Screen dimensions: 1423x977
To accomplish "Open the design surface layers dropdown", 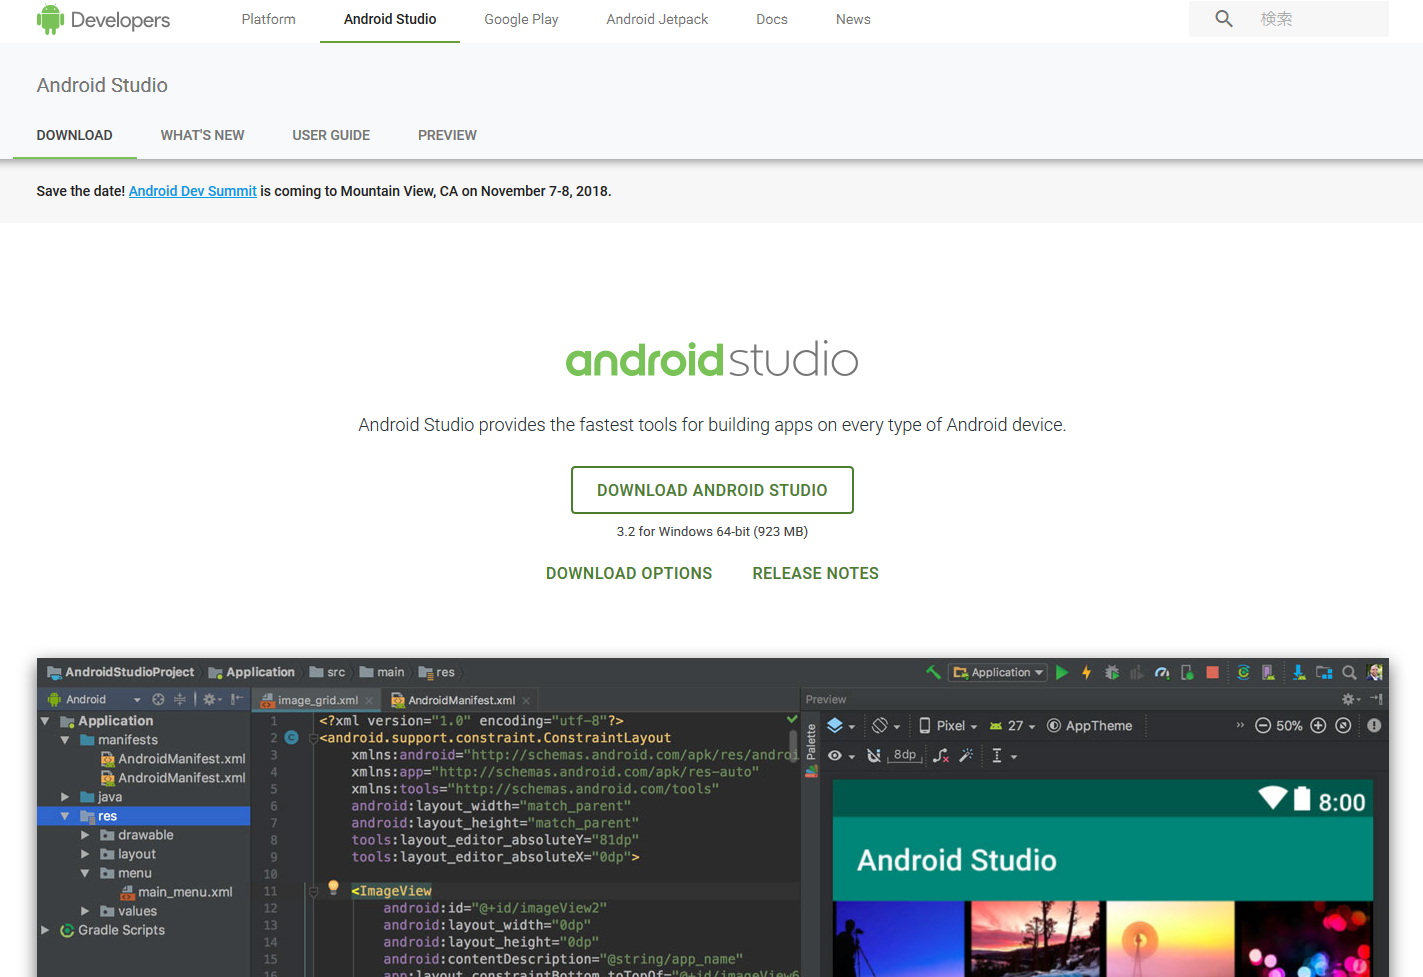I will click(x=841, y=726).
